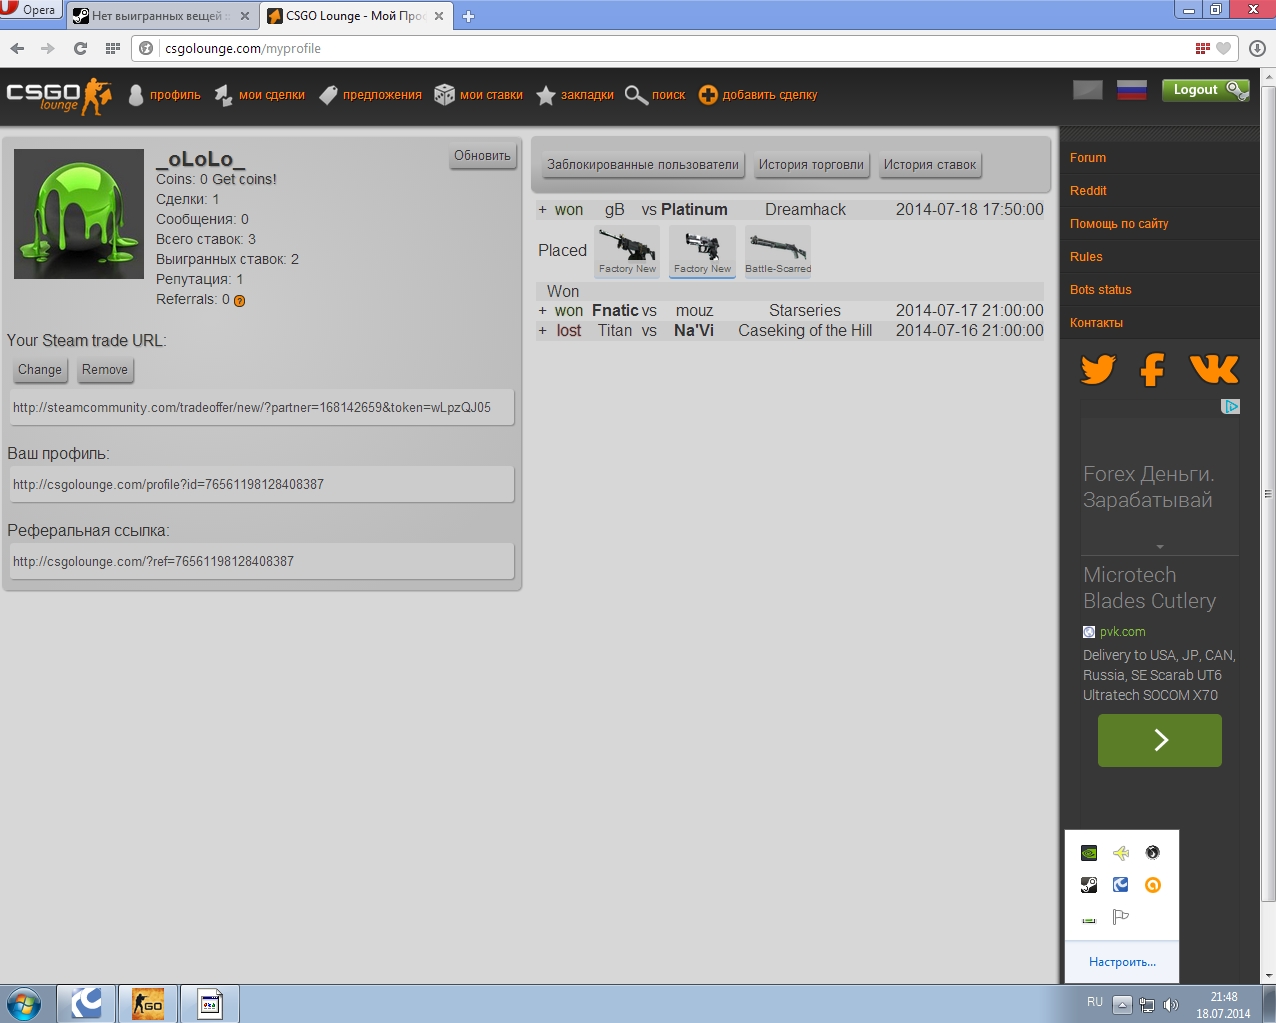
Task: Open the browser downloads icon
Action: point(1258,48)
